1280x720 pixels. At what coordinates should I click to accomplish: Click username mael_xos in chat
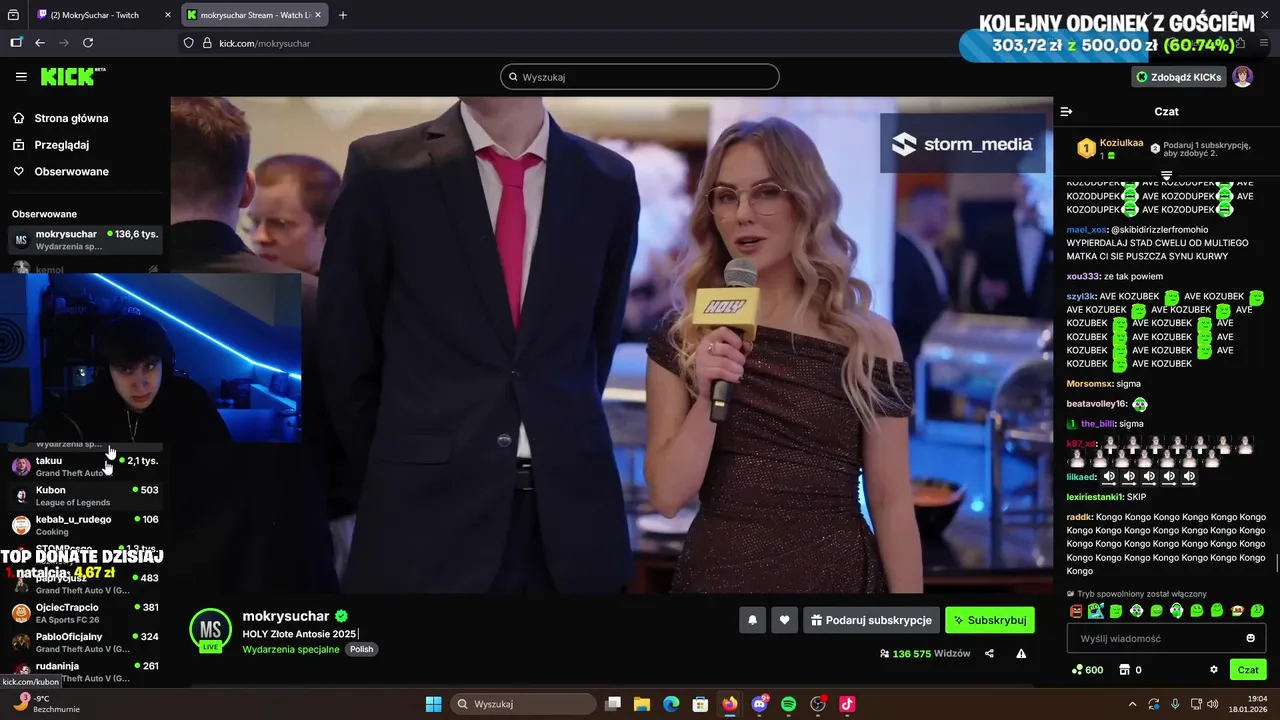coord(1087,230)
